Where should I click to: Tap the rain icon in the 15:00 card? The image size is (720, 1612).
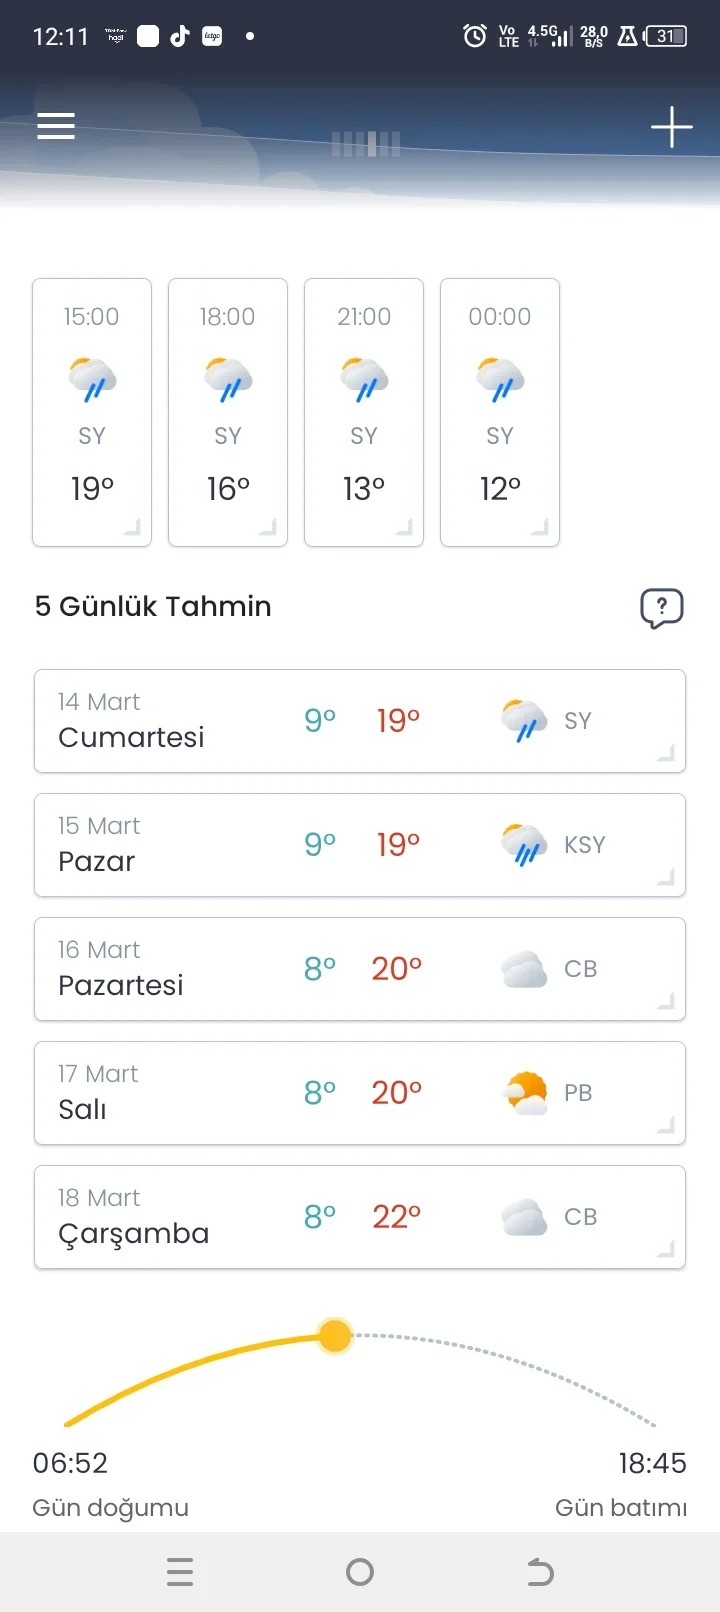coord(92,379)
